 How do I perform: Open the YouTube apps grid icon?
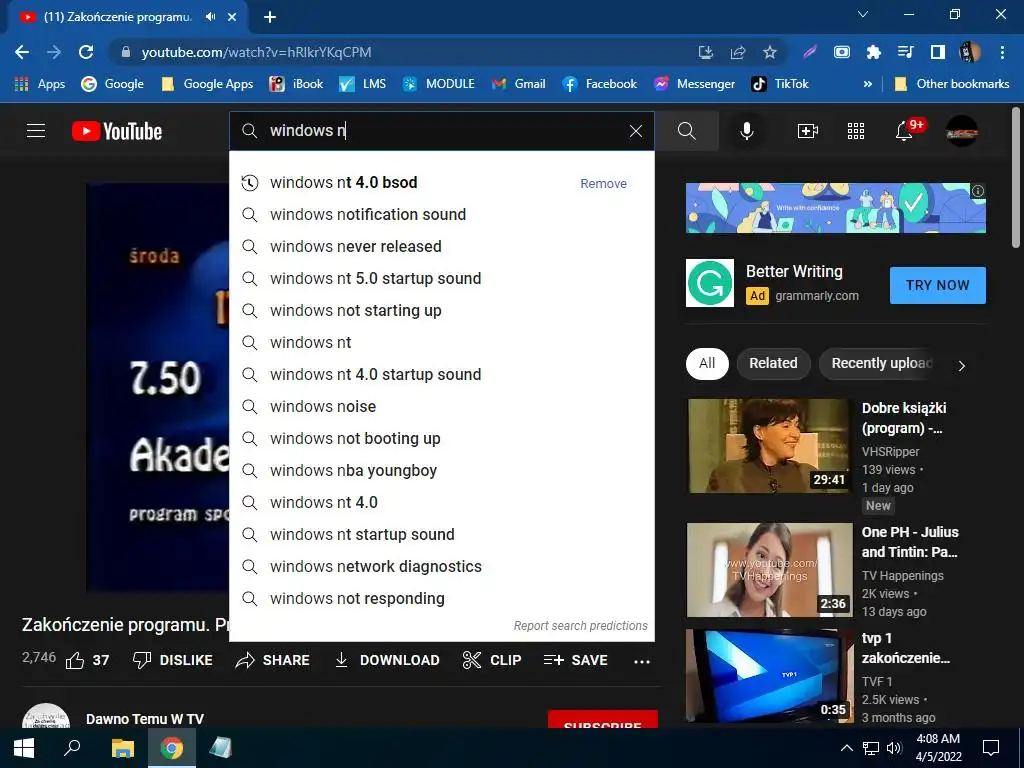856,131
